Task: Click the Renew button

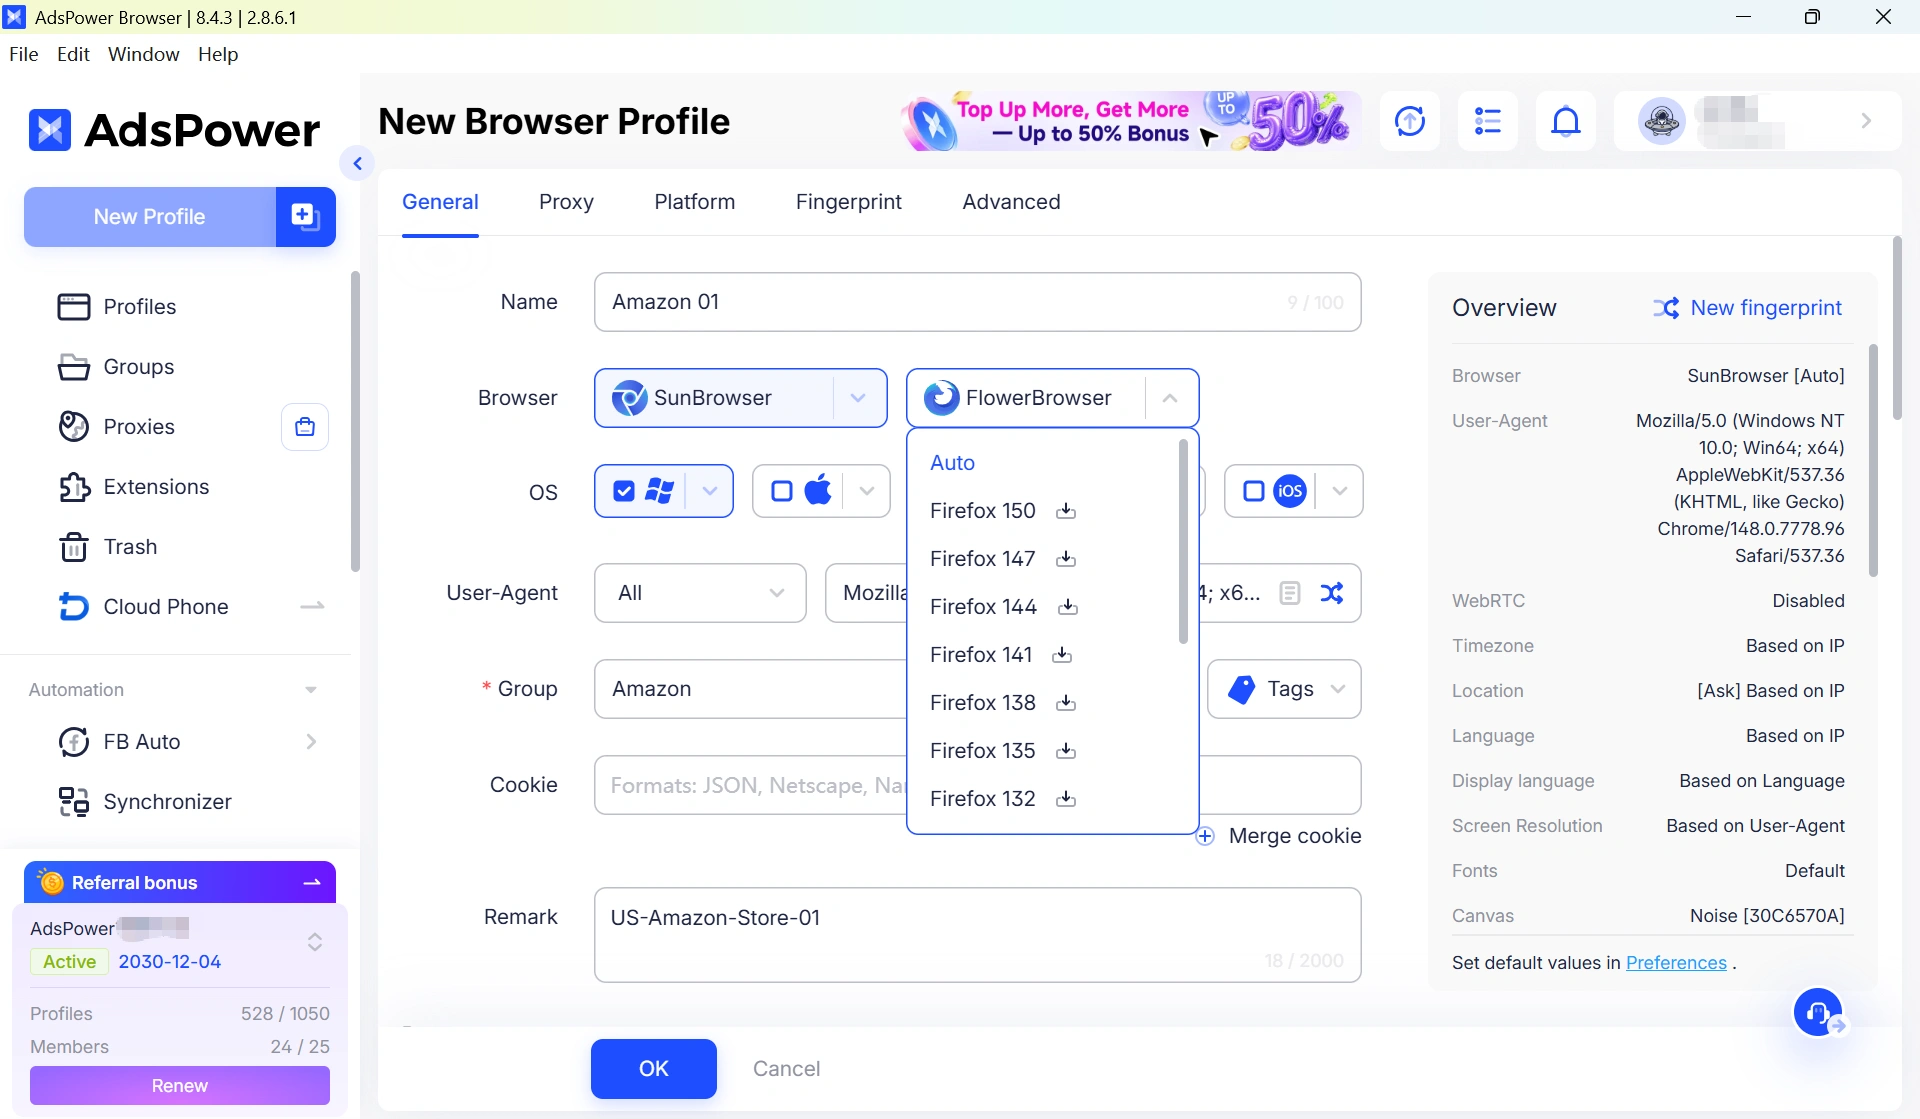Action: (180, 1085)
